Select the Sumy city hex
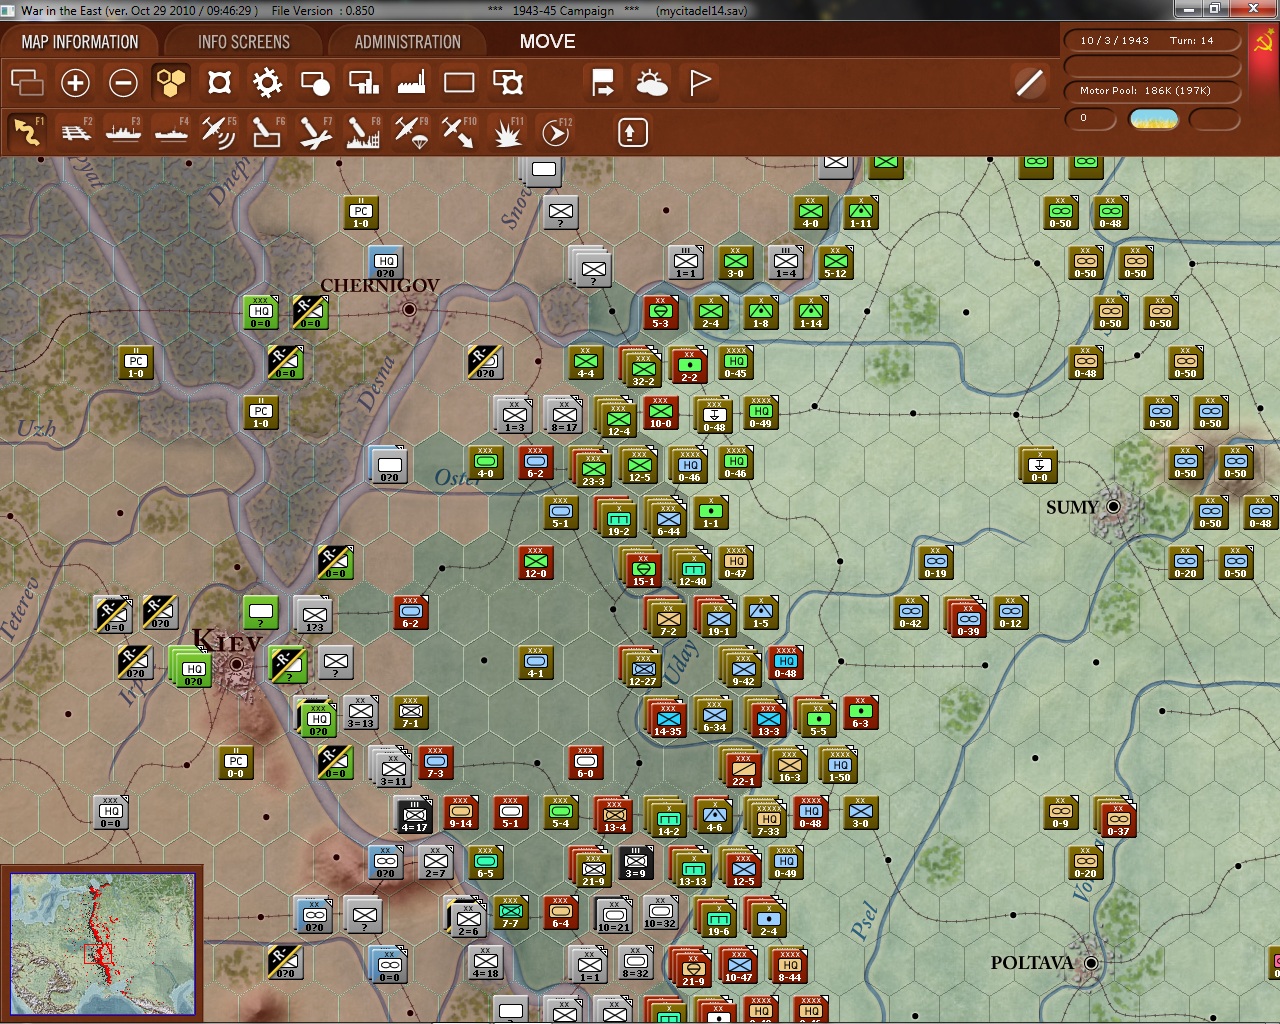 pos(1112,507)
